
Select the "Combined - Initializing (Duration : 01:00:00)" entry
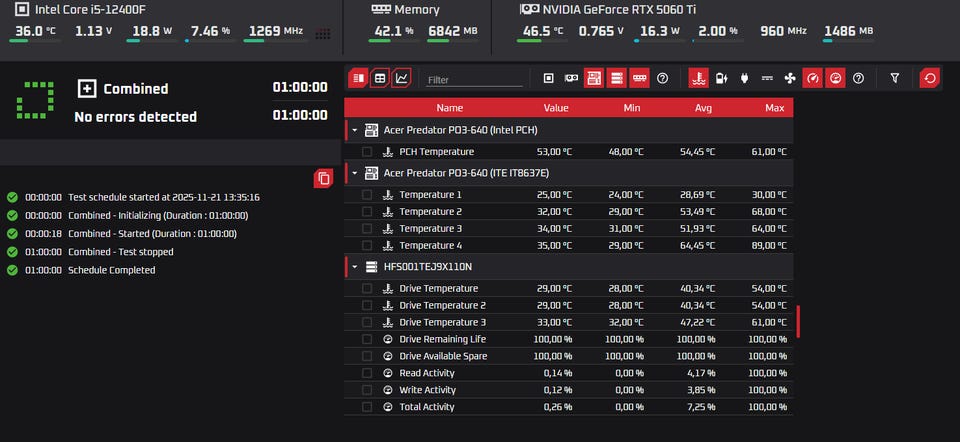coord(158,215)
